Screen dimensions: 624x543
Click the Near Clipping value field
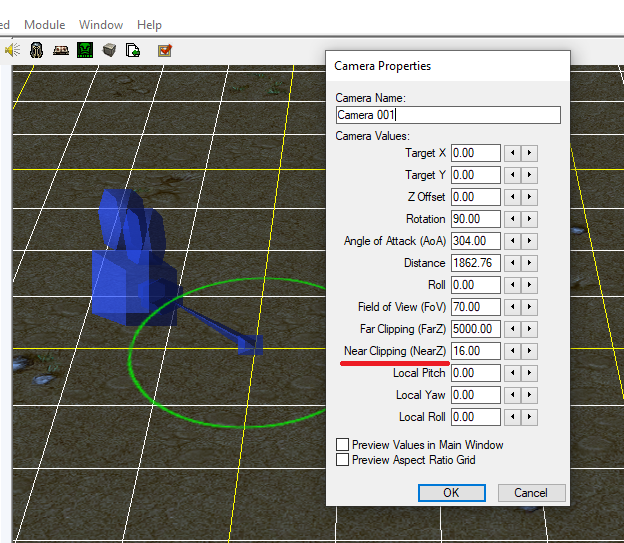[x=476, y=351]
